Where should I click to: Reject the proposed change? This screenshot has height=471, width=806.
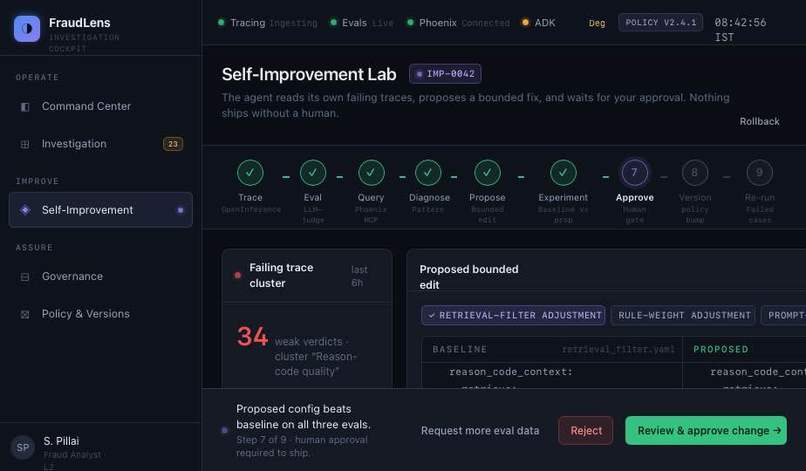(586, 430)
